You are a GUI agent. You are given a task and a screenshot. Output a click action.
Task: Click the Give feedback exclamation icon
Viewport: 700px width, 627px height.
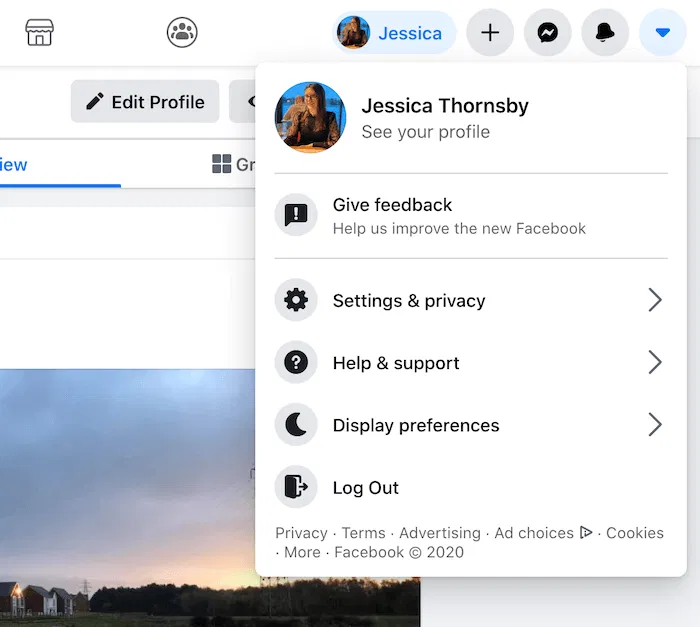[296, 215]
